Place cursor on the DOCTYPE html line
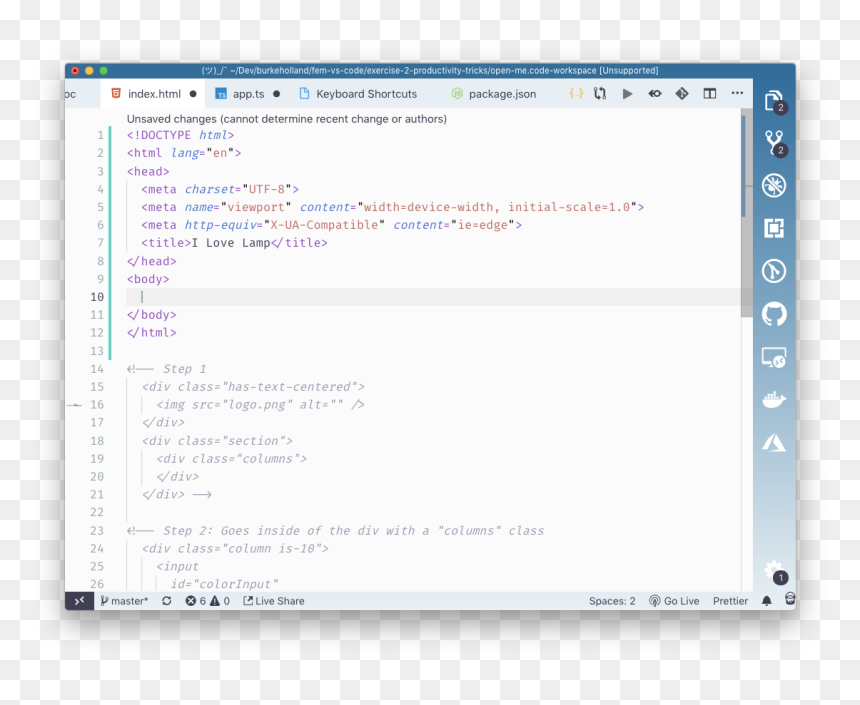 (x=180, y=135)
